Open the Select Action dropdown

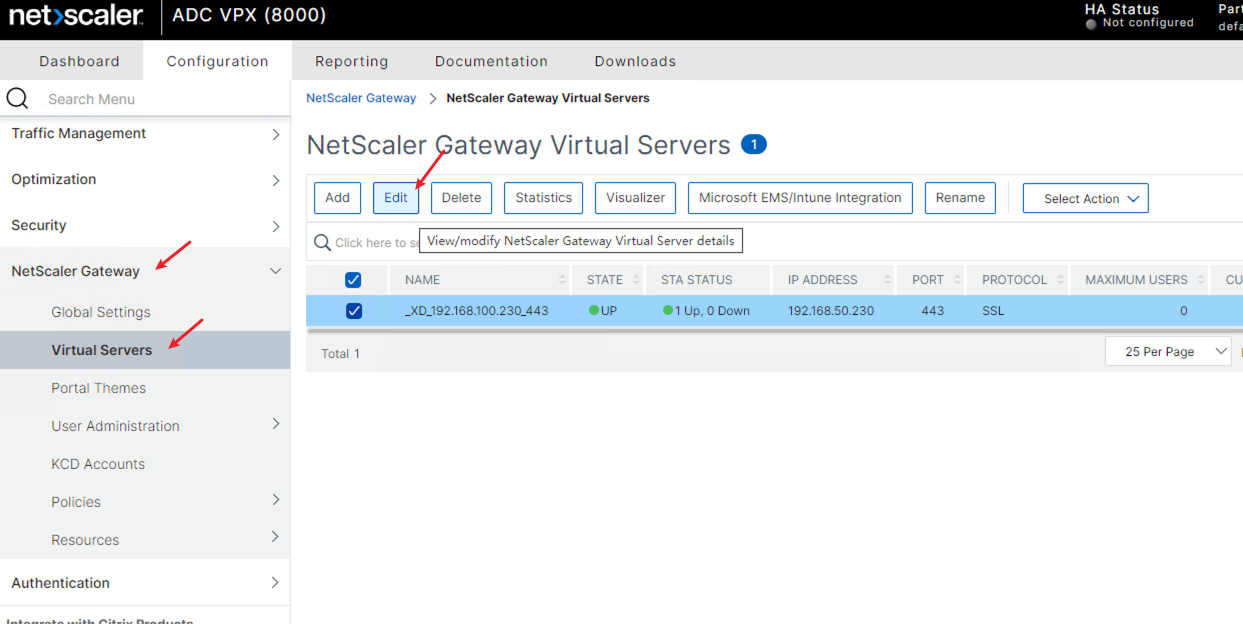pyautogui.click(x=1085, y=198)
